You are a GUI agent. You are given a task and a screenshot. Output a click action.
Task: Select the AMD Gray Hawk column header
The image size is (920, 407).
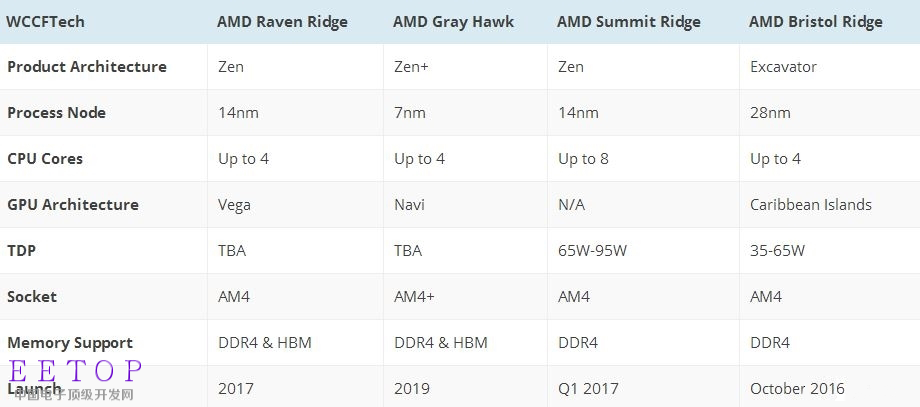point(454,22)
